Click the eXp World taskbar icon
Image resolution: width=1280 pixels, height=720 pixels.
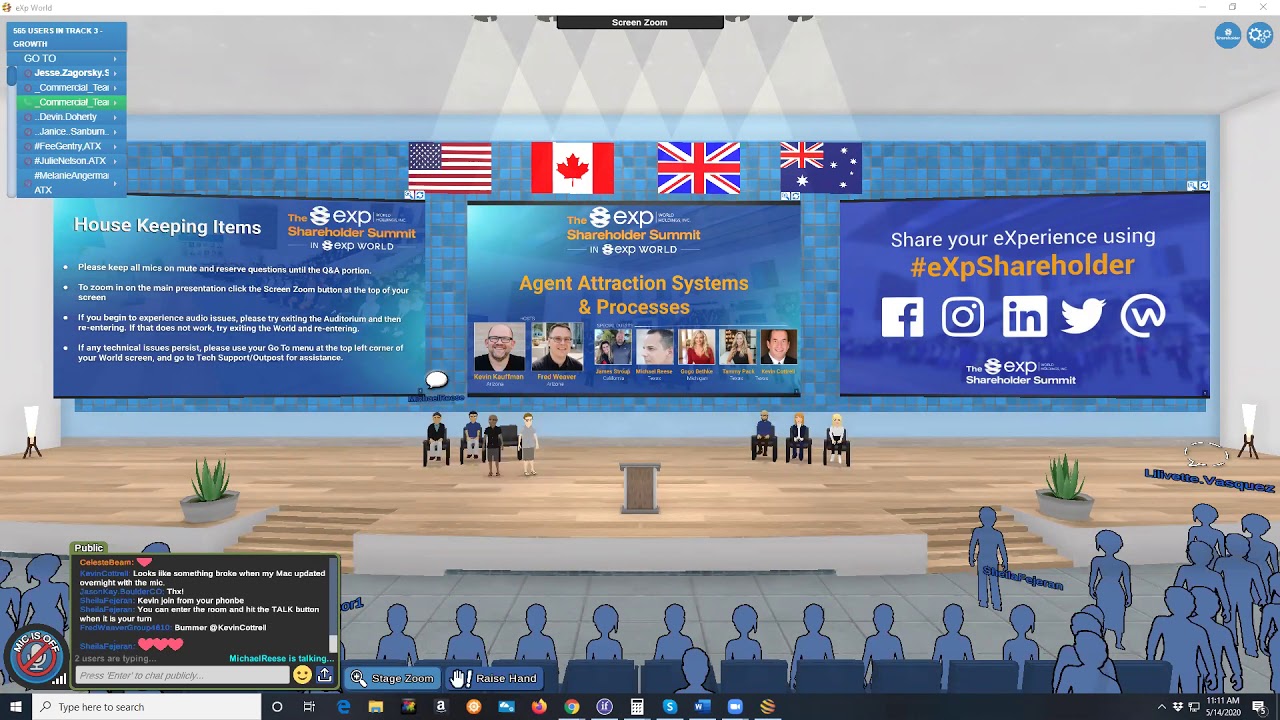click(x=767, y=707)
